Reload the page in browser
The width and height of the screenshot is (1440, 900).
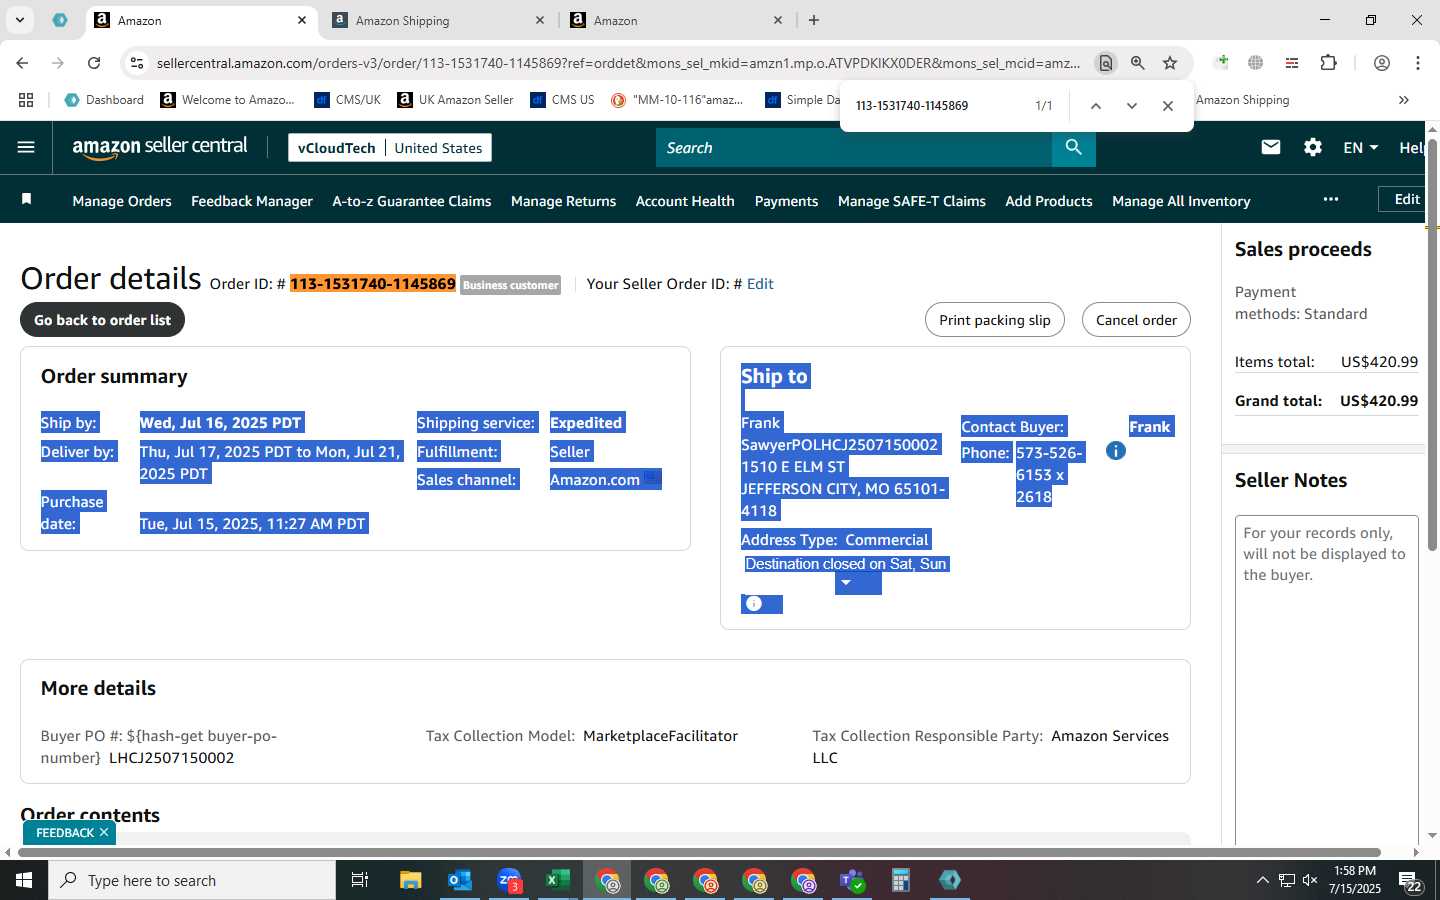(x=94, y=63)
